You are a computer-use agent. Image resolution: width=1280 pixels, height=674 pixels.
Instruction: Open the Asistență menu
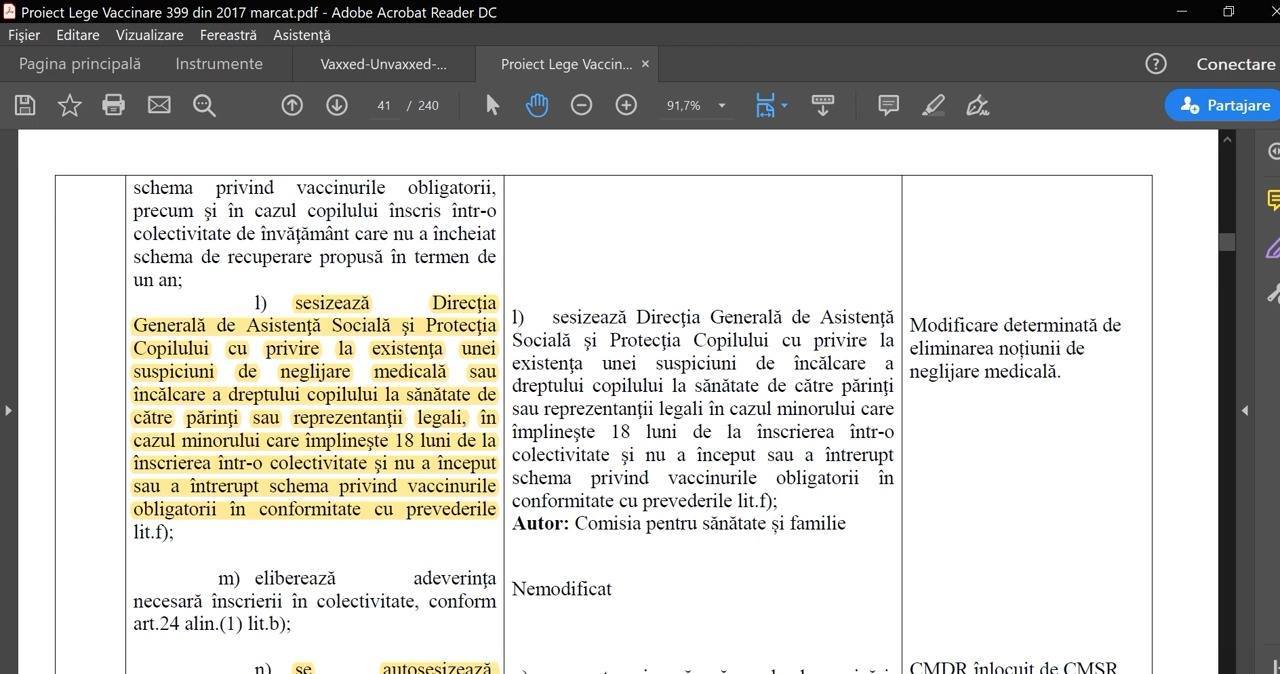(x=302, y=35)
